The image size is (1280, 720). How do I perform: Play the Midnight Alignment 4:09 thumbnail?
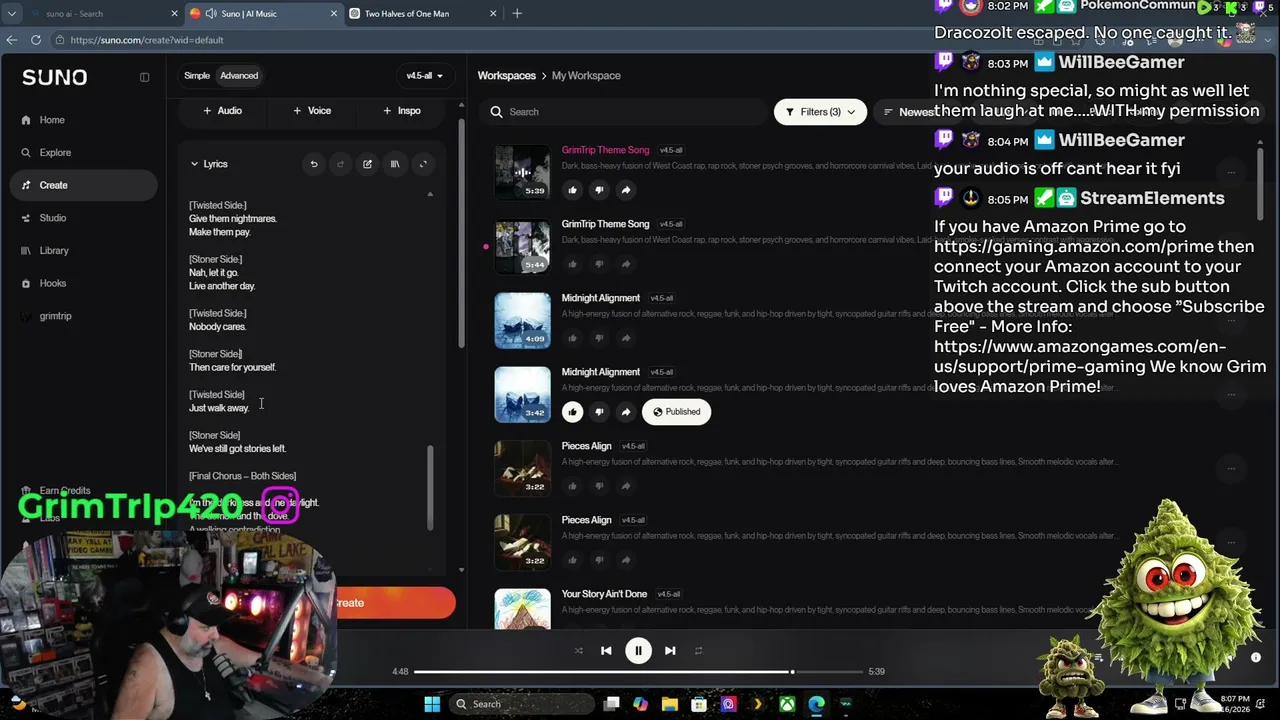(522, 320)
